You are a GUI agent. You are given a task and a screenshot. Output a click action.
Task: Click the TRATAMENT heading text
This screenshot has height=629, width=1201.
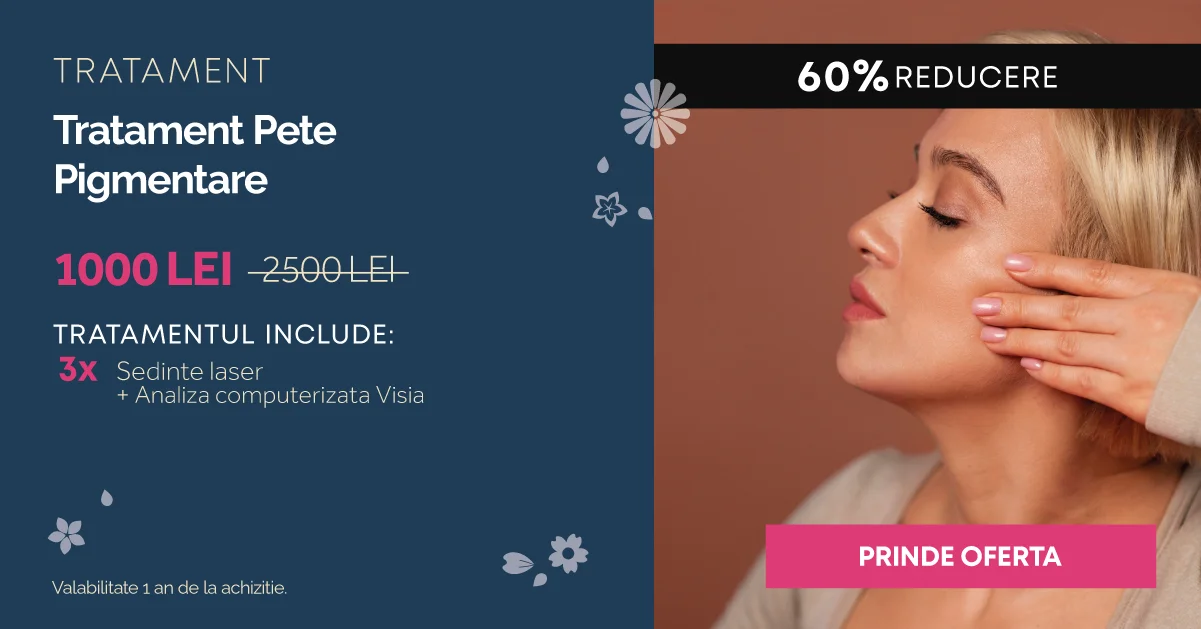pos(162,72)
